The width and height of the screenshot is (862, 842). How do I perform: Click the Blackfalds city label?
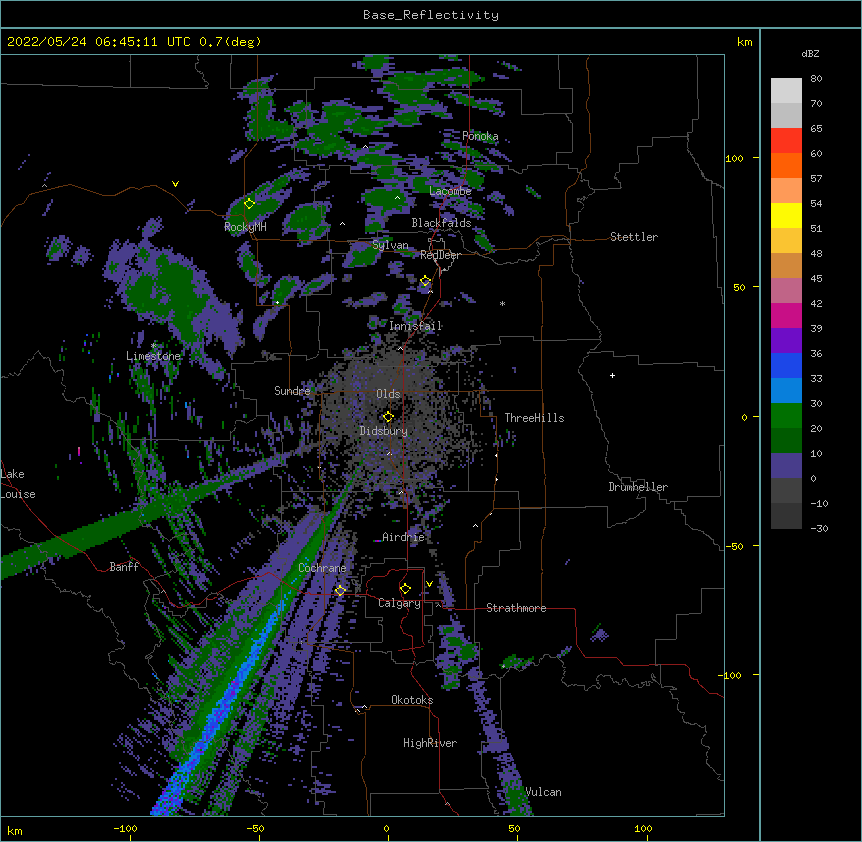tap(441, 223)
